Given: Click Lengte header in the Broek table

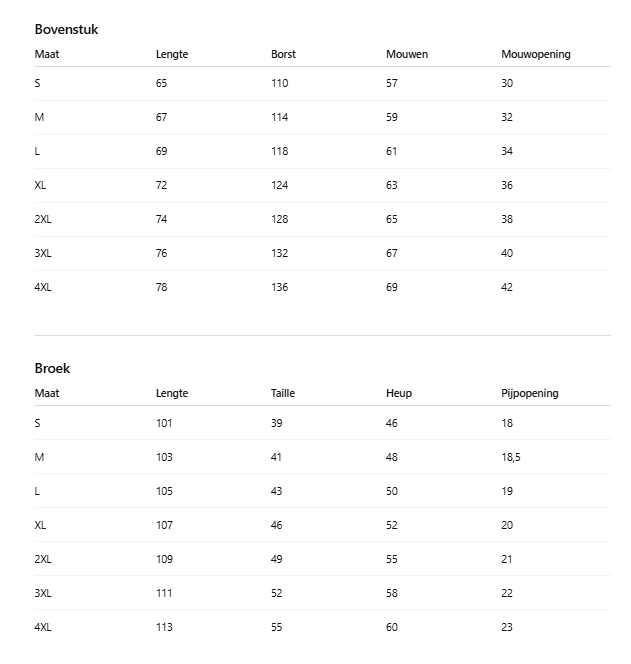Looking at the screenshot, I should pos(172,393).
